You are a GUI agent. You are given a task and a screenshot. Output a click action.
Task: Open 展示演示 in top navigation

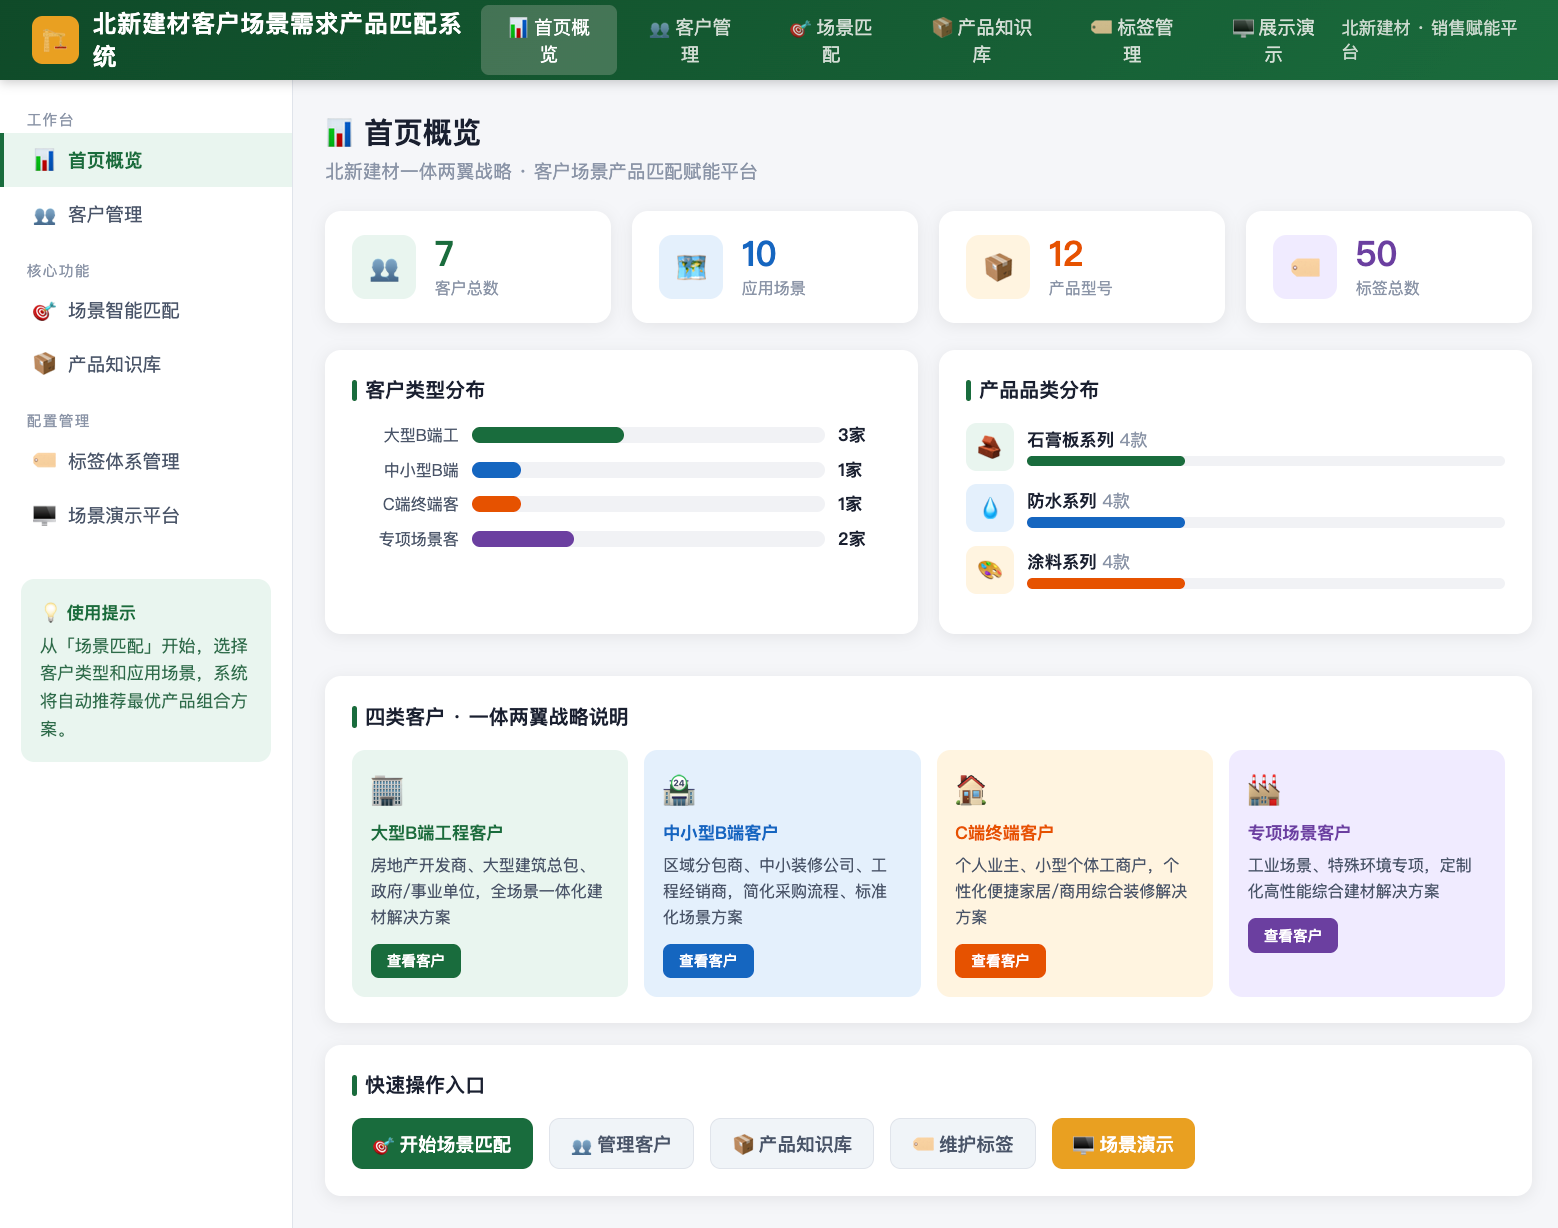1273,40
